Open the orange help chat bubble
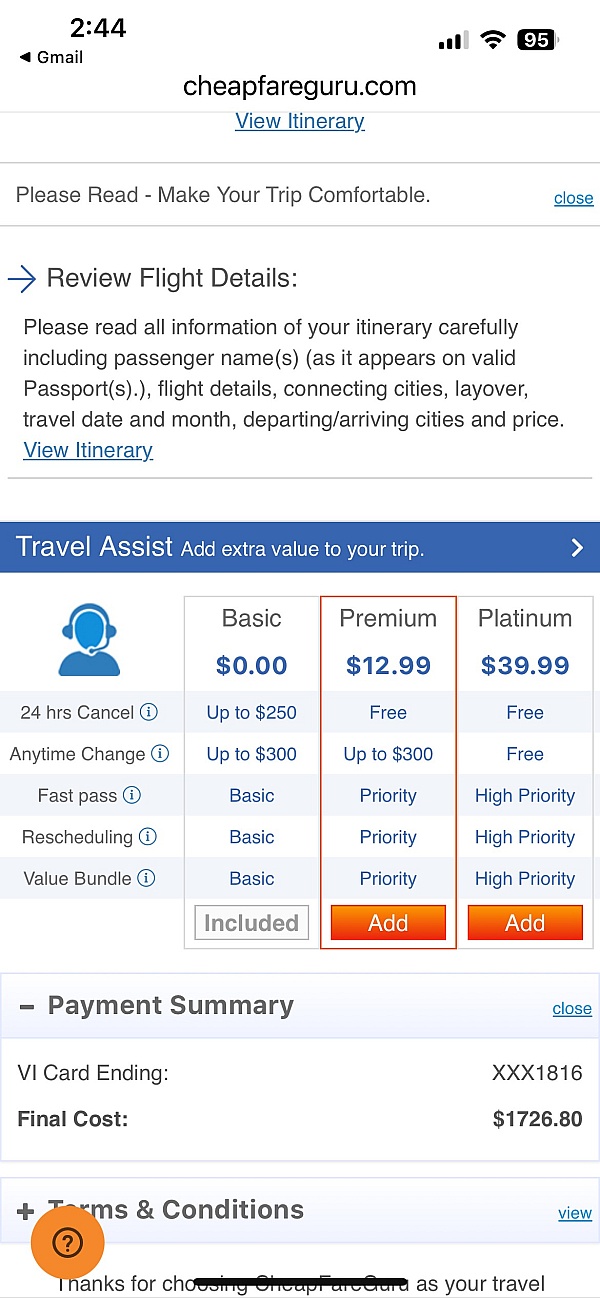Image resolution: width=600 pixels, height=1298 pixels. tap(67, 1243)
